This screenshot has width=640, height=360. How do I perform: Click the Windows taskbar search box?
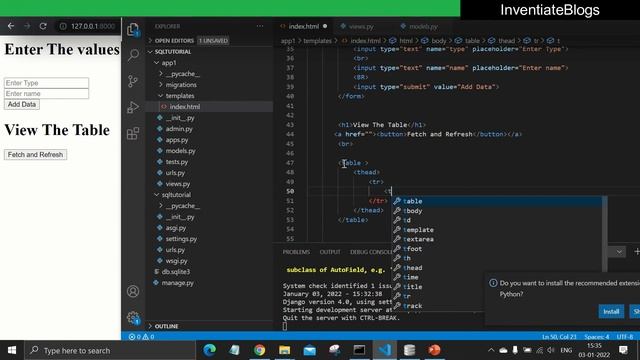tap(111, 350)
